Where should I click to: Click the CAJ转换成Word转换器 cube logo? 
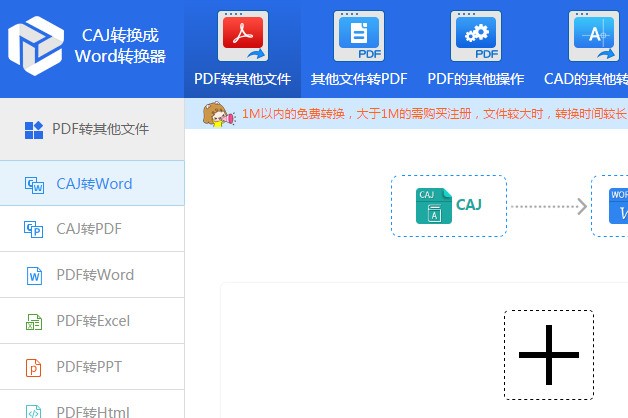pyautogui.click(x=36, y=46)
